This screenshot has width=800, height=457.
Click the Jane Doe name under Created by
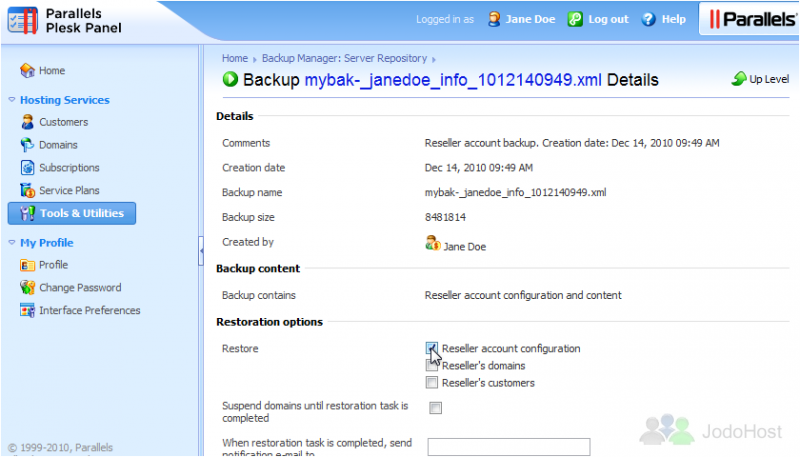[464, 247]
